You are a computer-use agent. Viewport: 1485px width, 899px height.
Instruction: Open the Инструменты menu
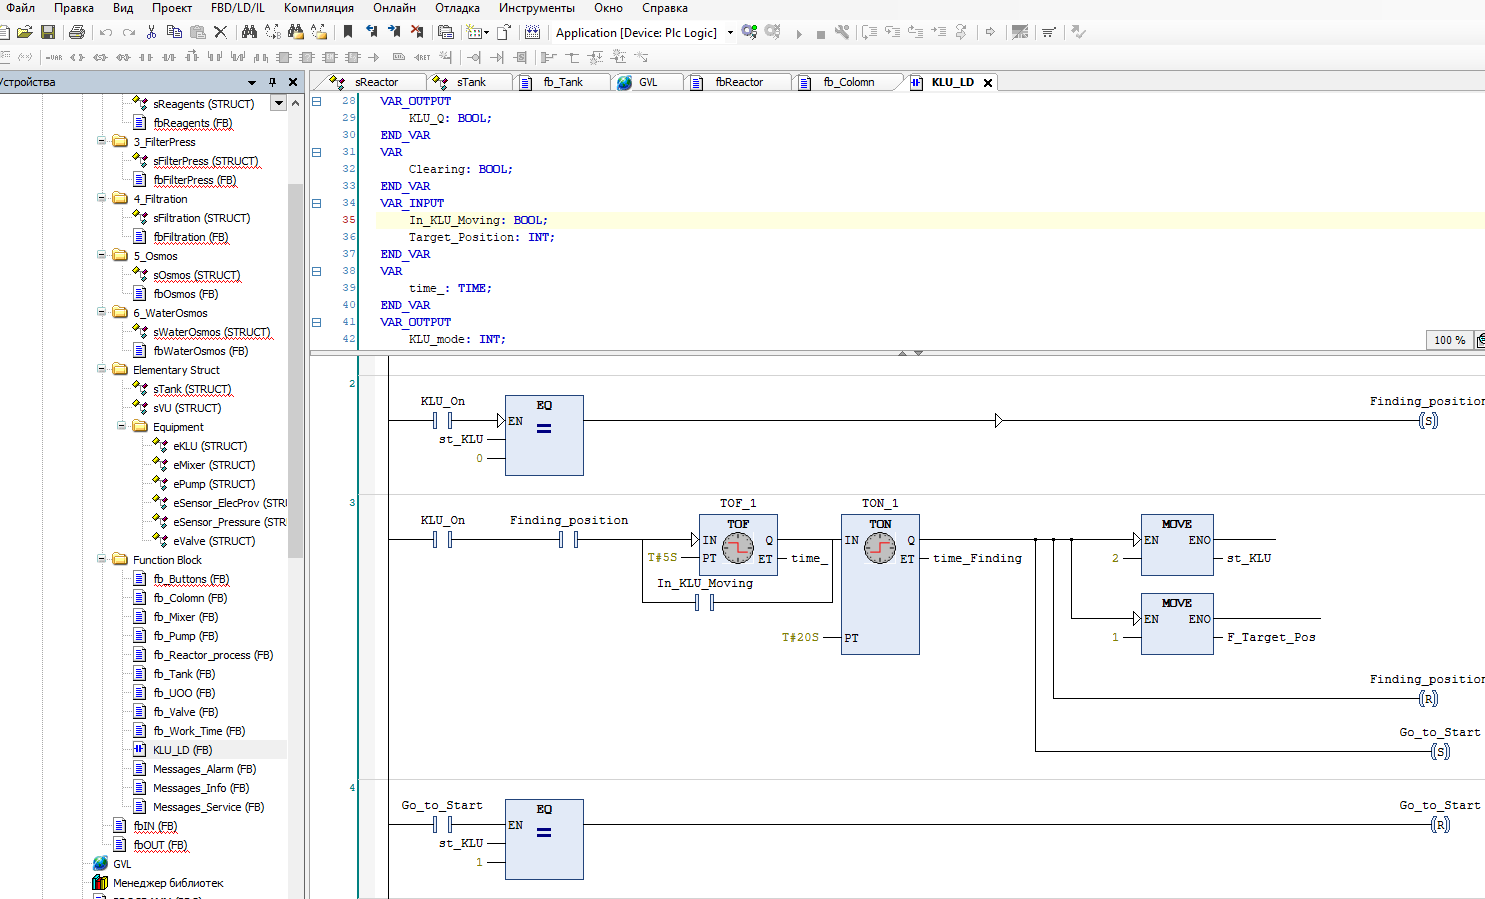point(537,8)
